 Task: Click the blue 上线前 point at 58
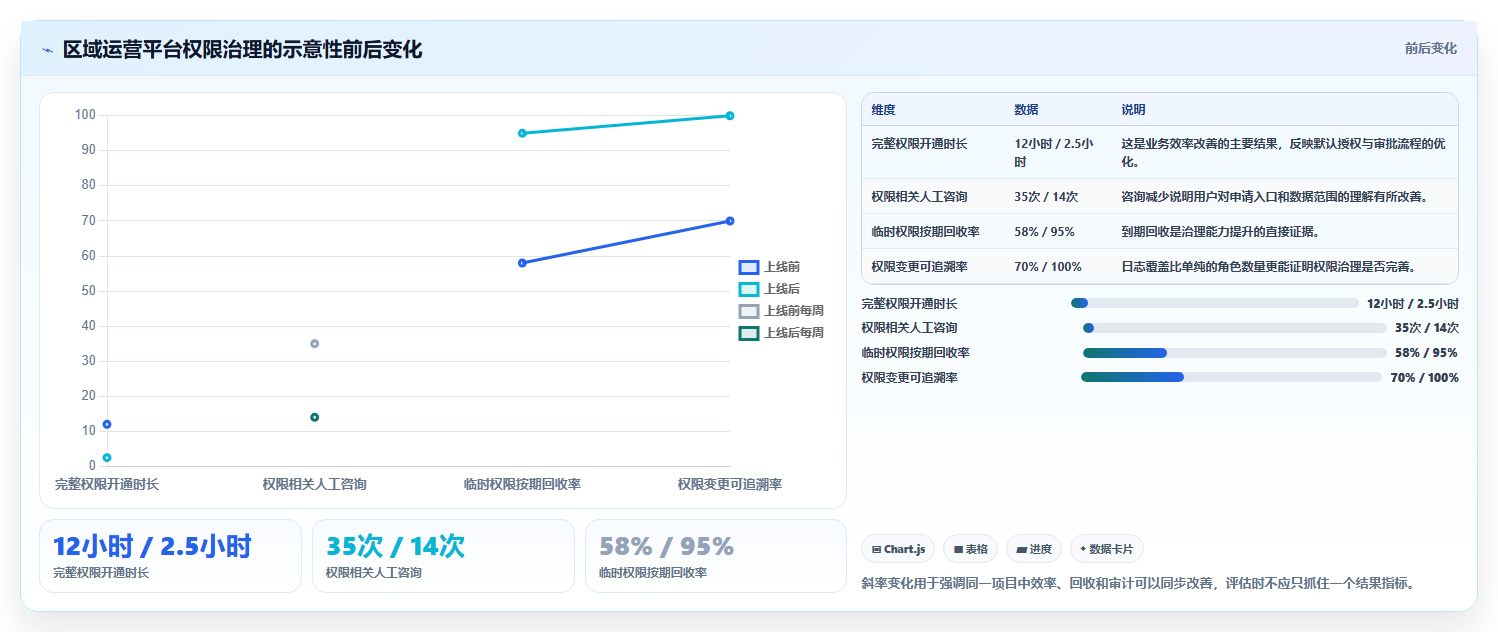click(522, 263)
